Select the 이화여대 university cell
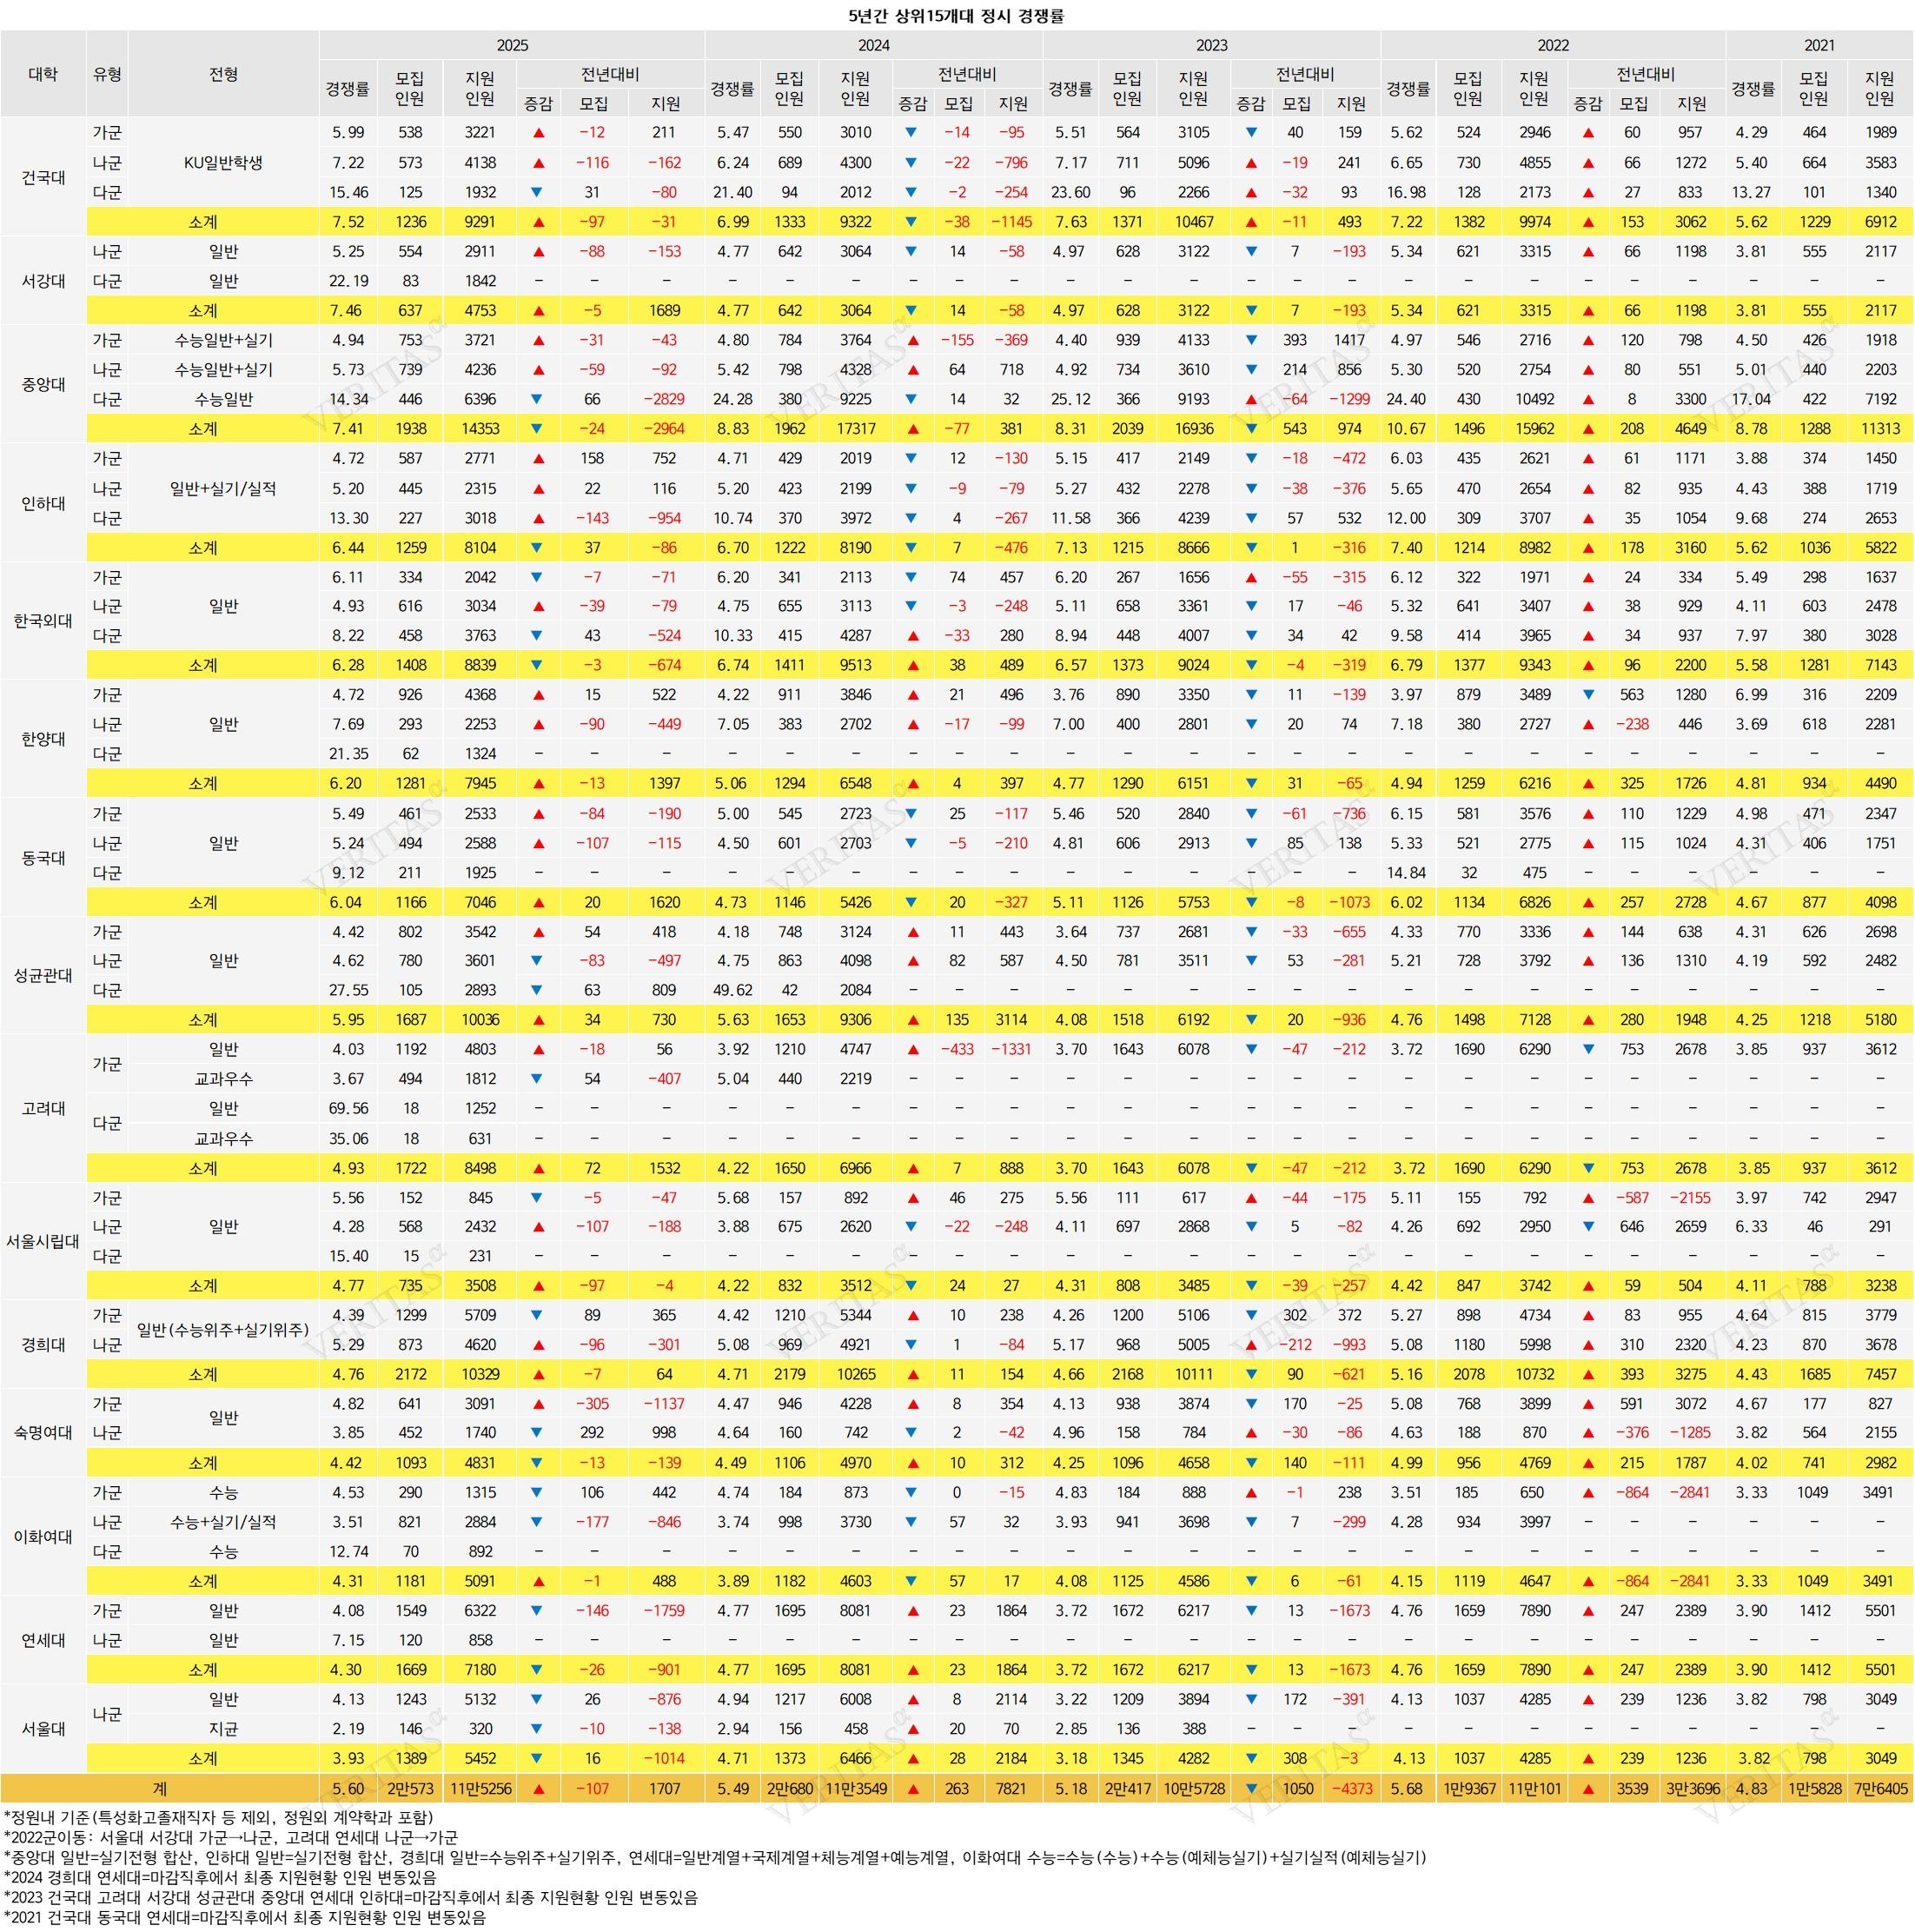1915x1932 pixels. click(43, 1537)
